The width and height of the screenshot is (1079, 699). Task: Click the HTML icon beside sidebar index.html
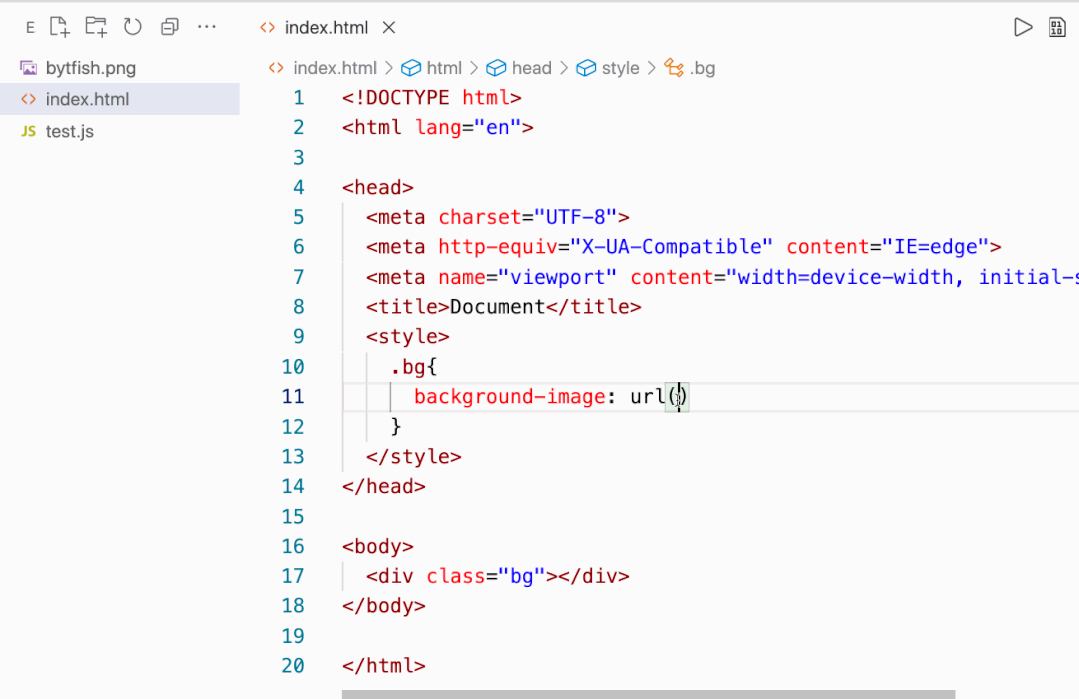(28, 99)
